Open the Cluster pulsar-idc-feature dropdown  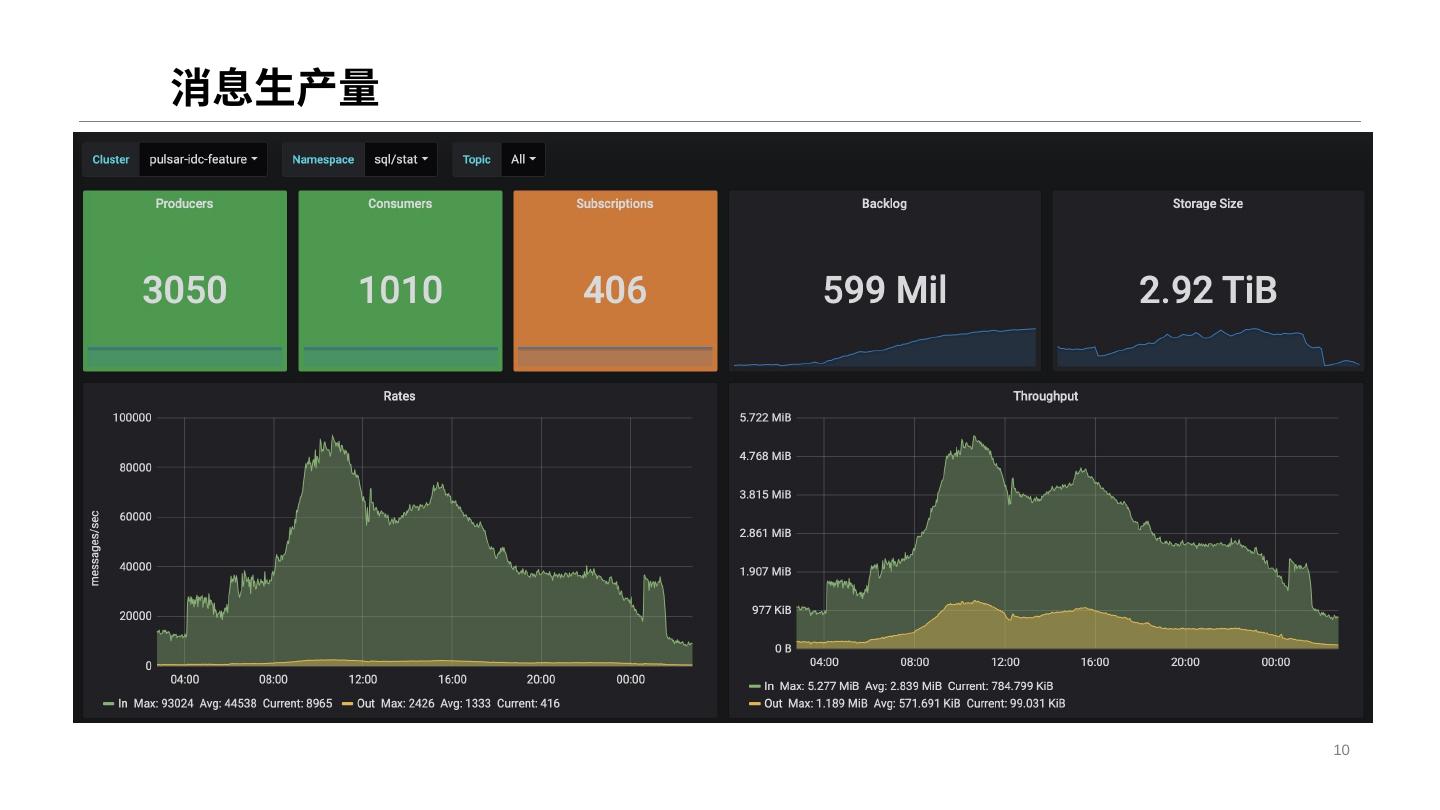coord(203,159)
